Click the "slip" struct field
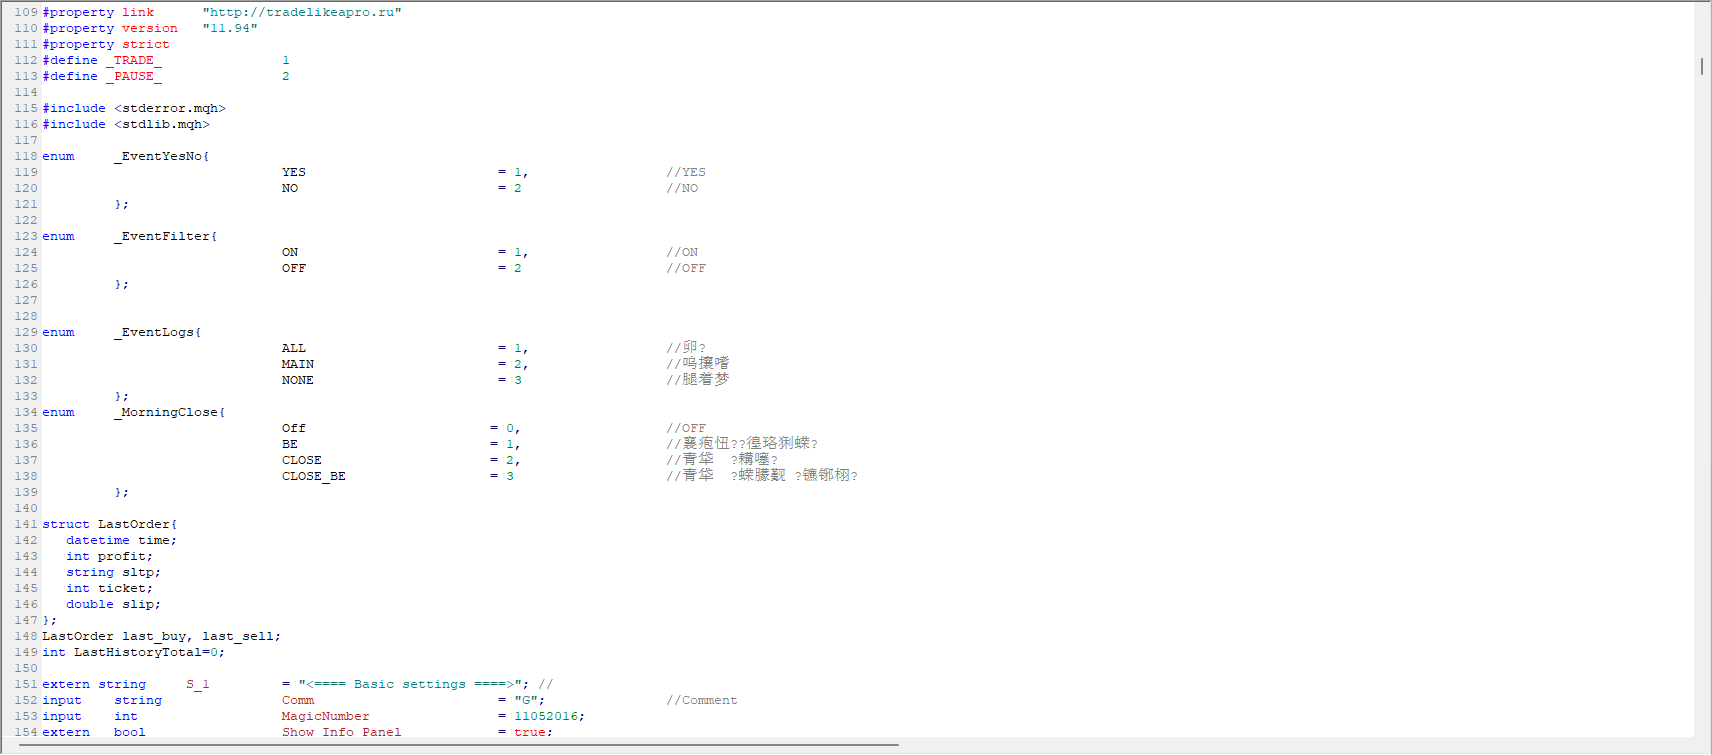This screenshot has width=1712, height=755. point(138,604)
